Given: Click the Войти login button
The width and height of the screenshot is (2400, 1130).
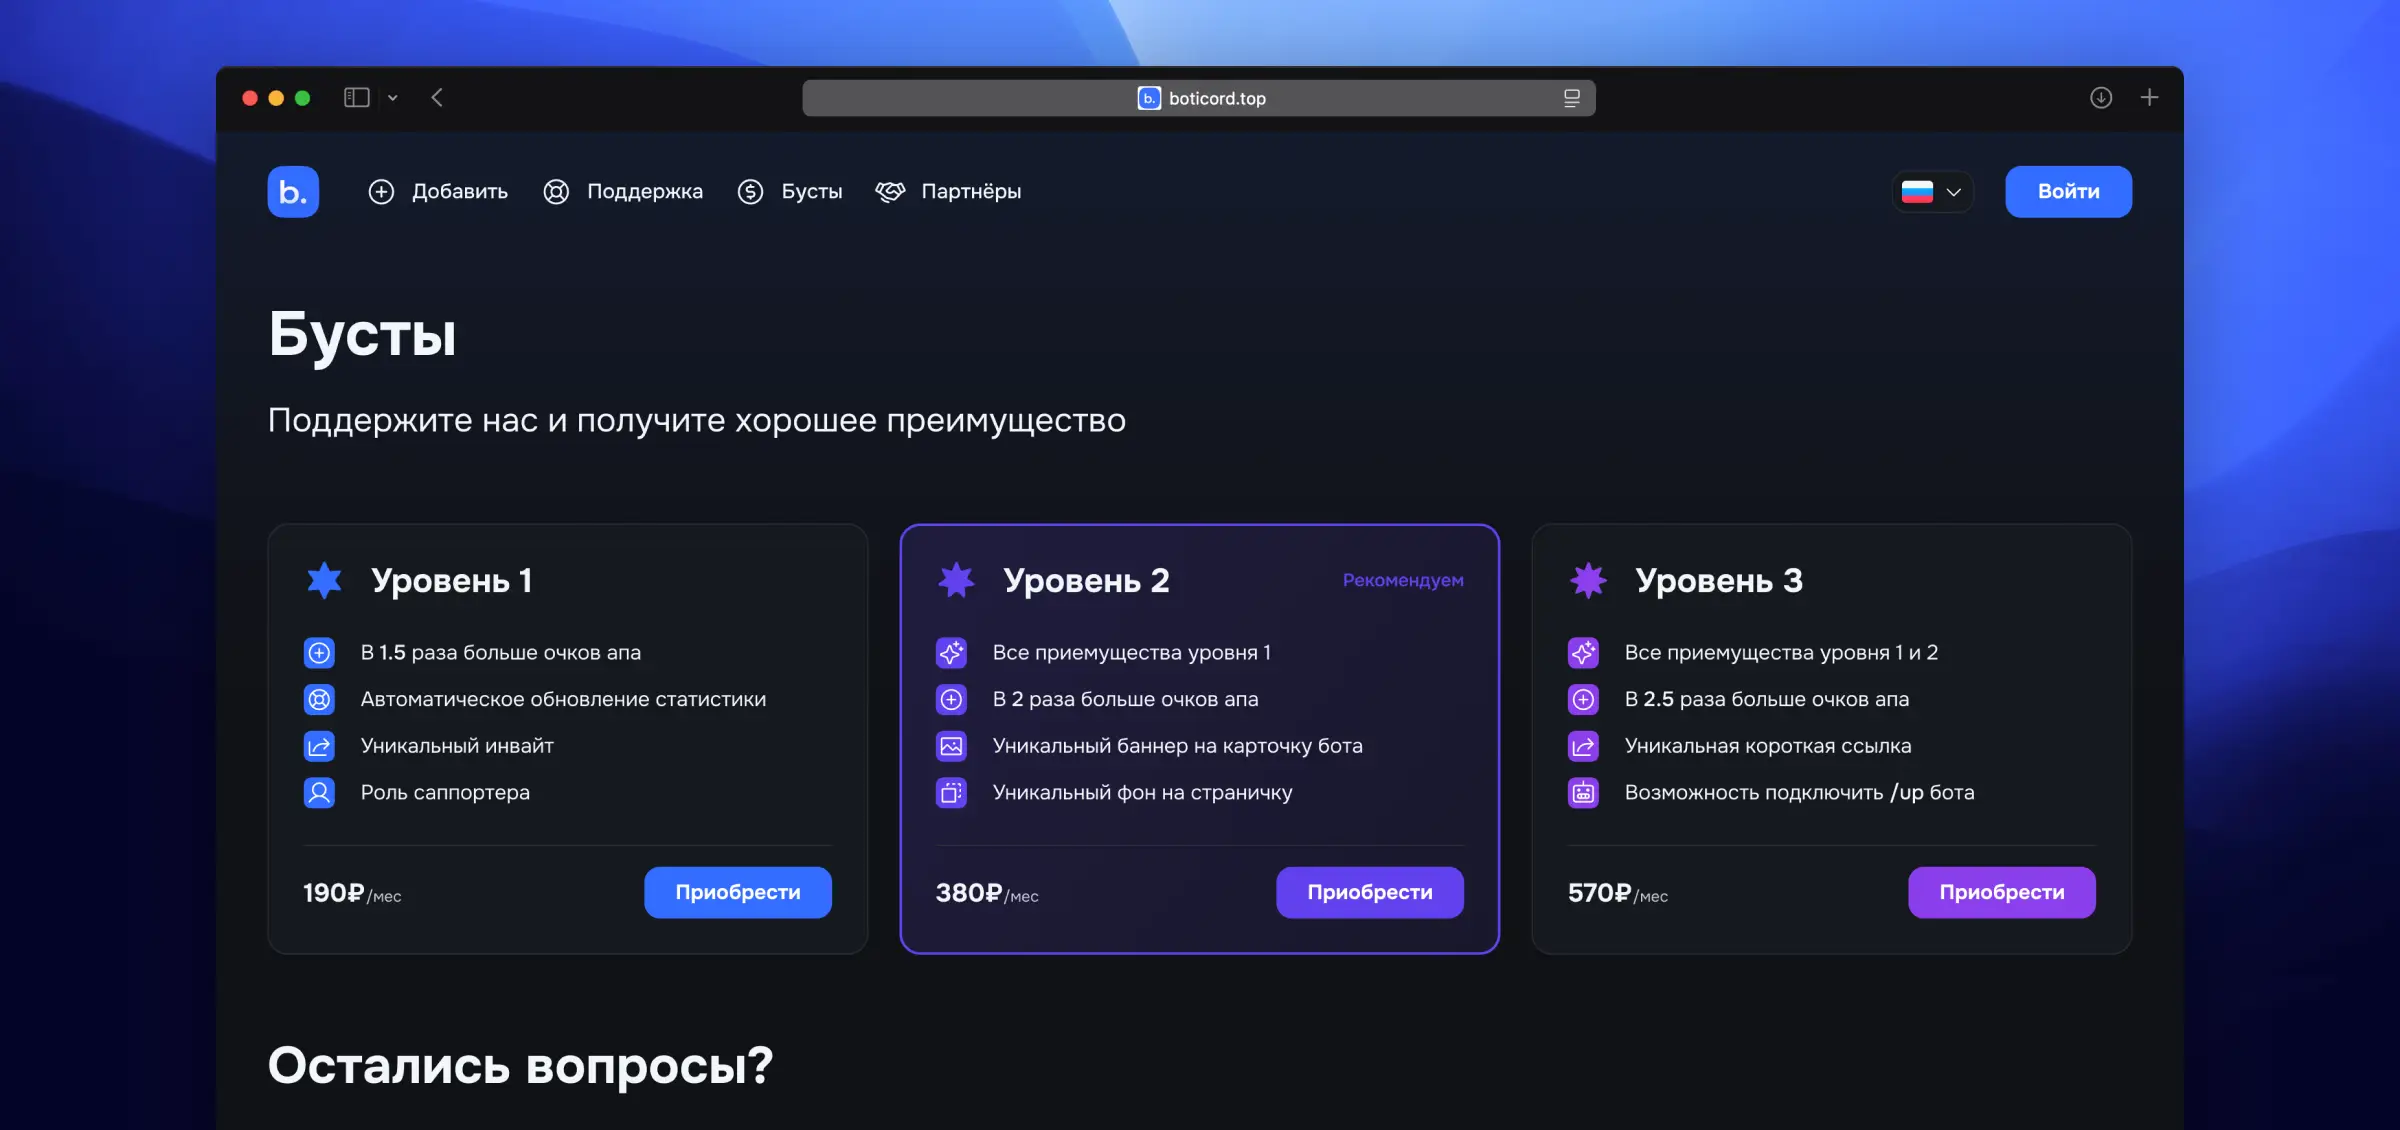Looking at the screenshot, I should (x=2068, y=191).
